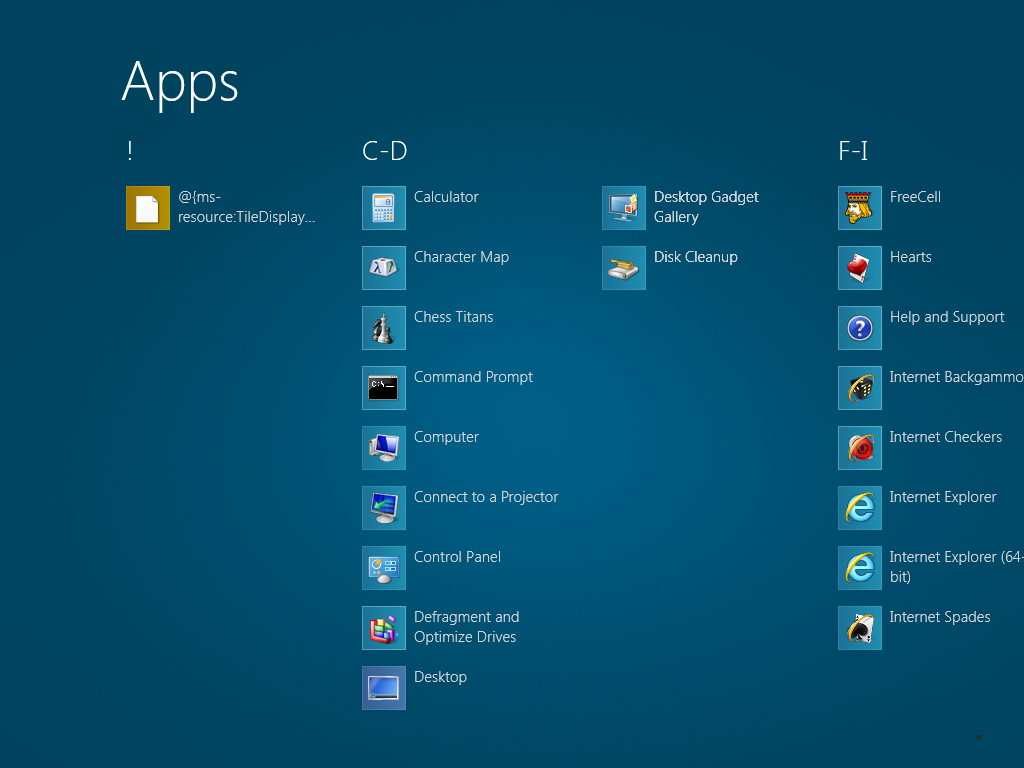This screenshot has width=1024, height=768.
Task: Open the Internet Checkers icon
Action: (x=859, y=448)
